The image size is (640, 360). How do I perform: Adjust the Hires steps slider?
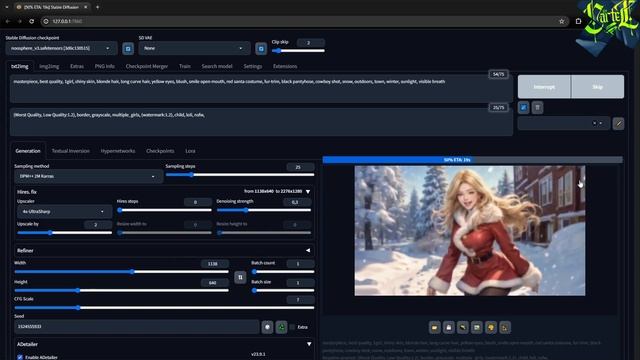pyautogui.click(x=164, y=210)
